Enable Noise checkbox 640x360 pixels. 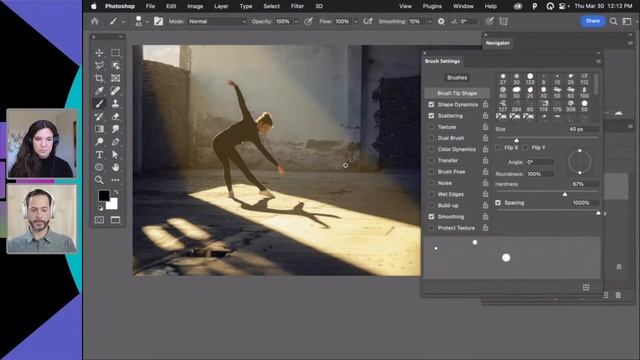coord(431,183)
